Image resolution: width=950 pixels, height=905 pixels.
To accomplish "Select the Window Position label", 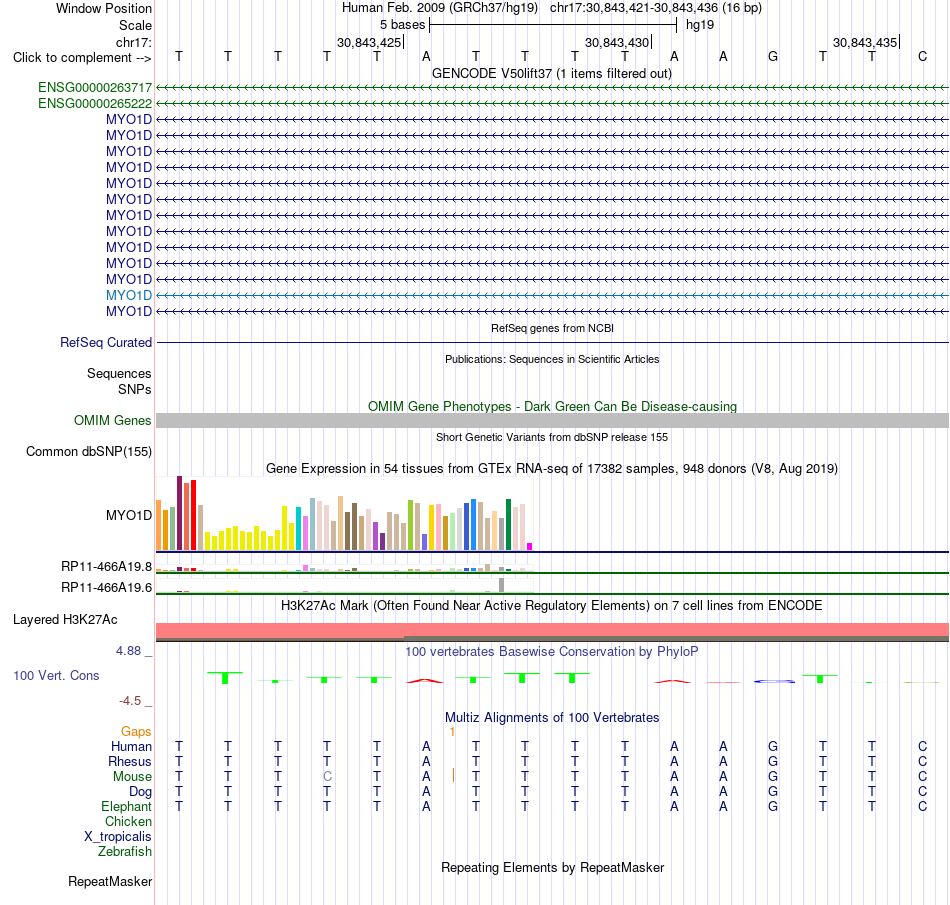I will [x=104, y=8].
